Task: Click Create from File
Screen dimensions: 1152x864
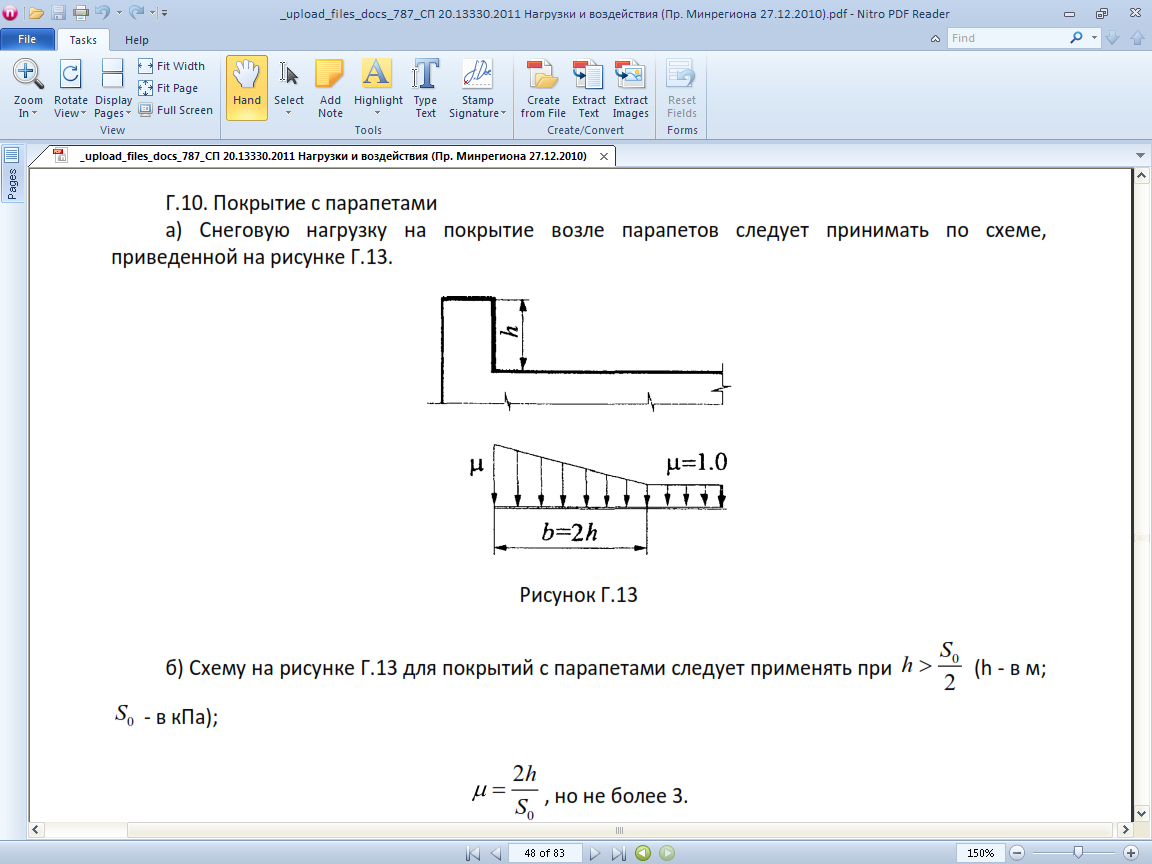Action: point(543,87)
